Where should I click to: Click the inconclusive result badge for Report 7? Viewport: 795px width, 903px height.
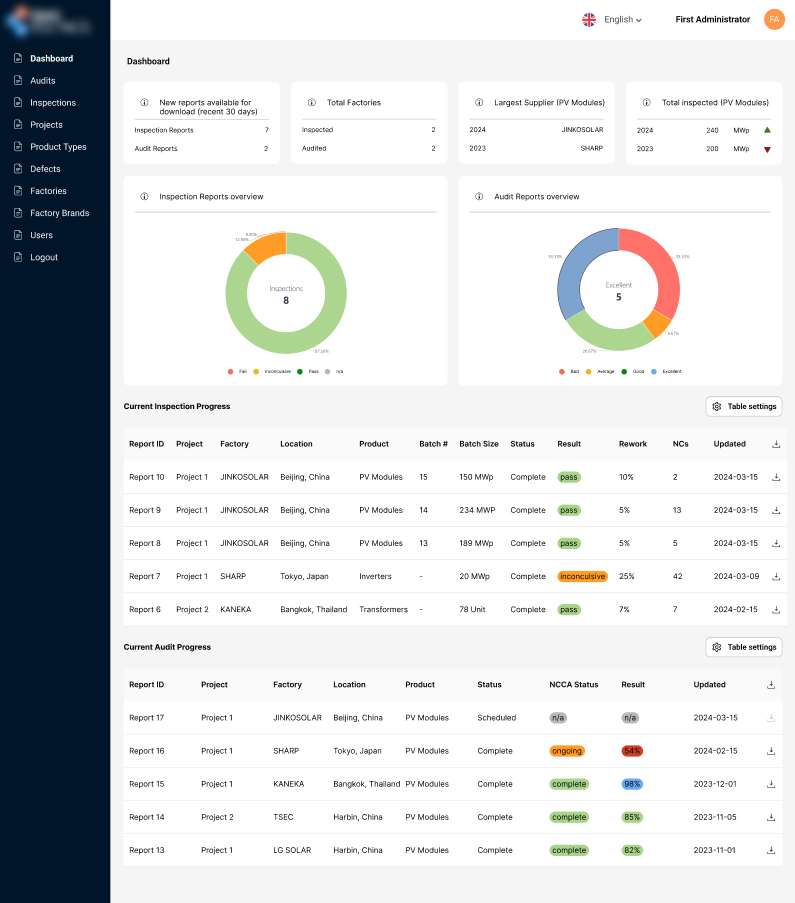point(582,576)
